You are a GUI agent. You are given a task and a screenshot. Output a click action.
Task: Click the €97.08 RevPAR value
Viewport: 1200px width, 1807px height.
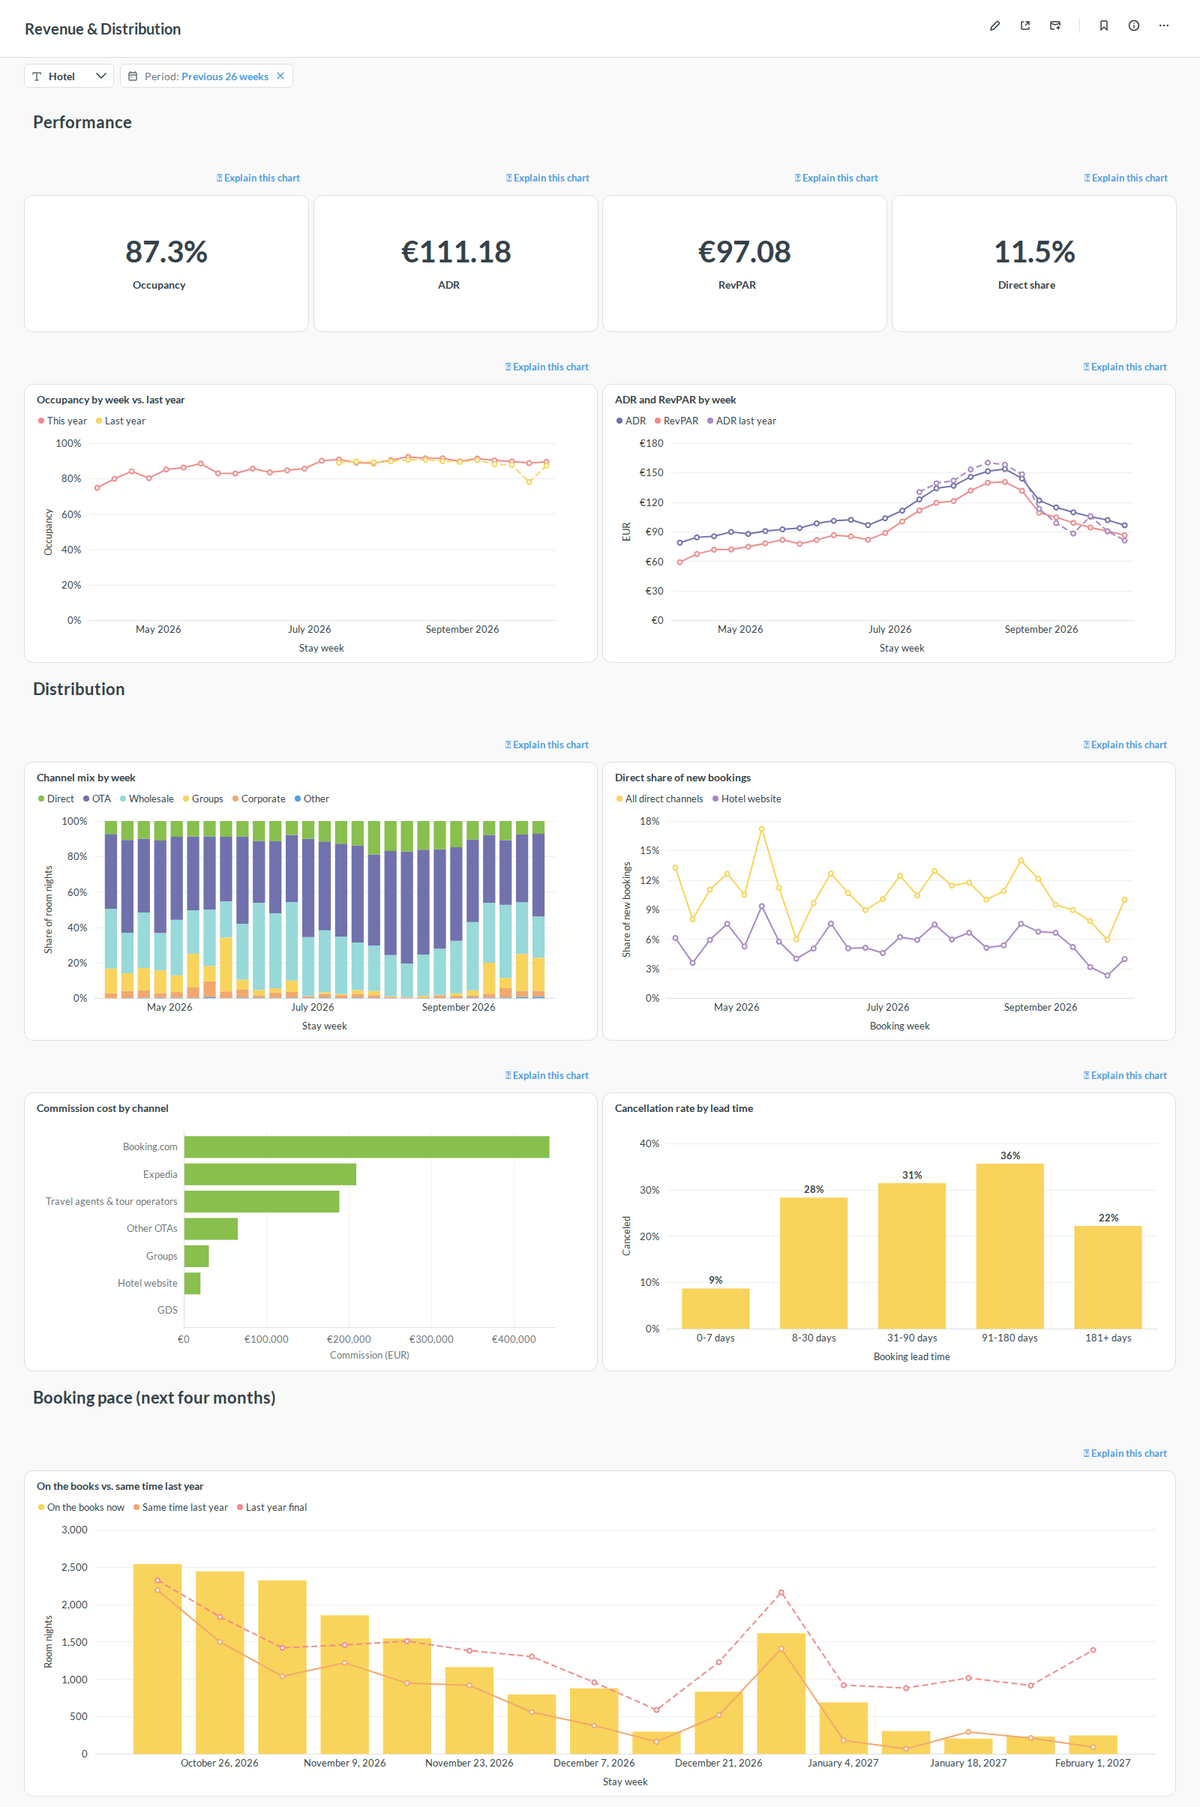click(x=744, y=252)
